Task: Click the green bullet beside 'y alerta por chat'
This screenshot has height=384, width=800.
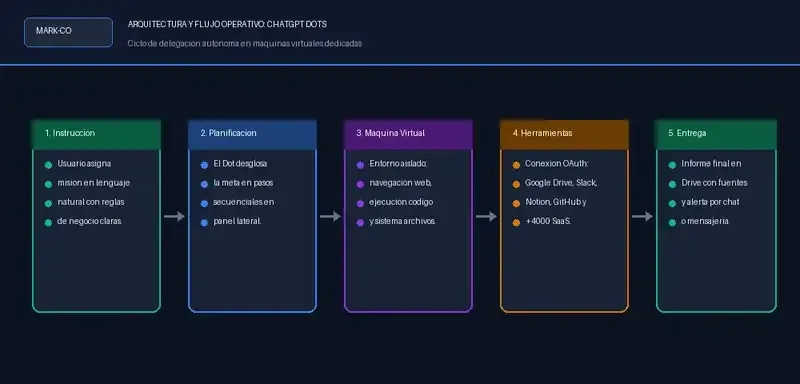Action: click(x=672, y=203)
